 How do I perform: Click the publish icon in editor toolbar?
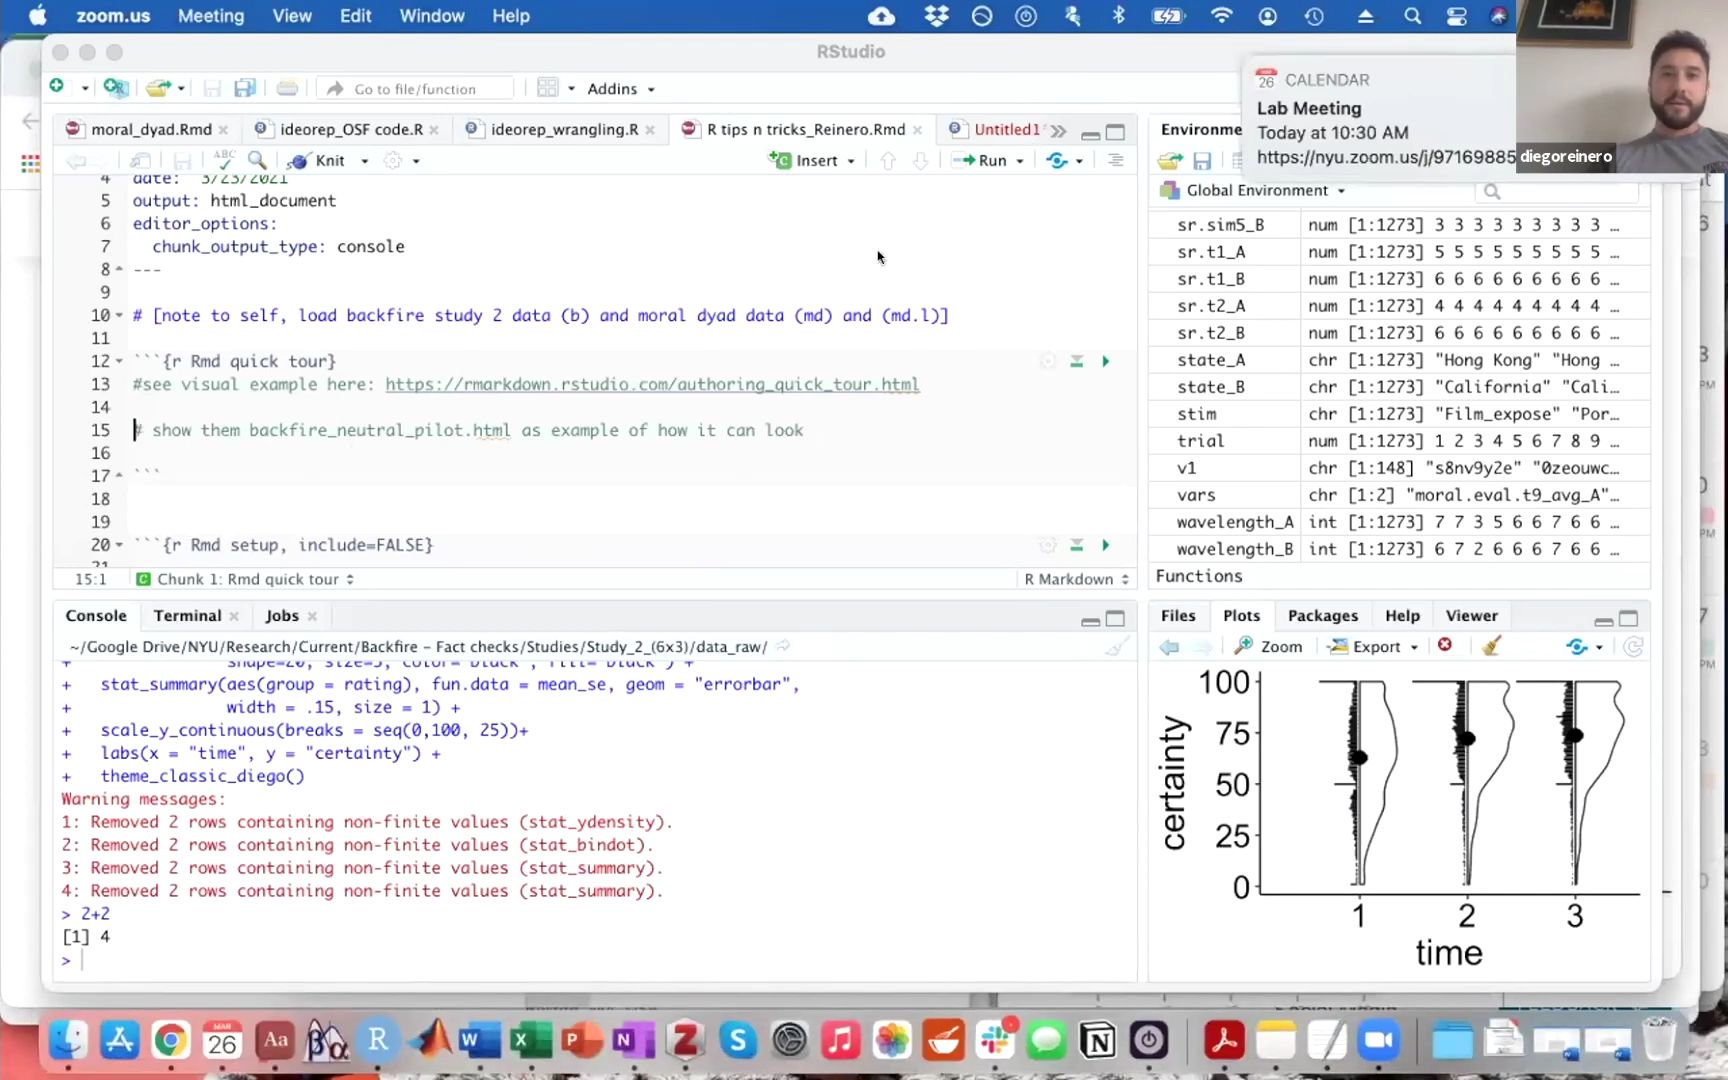click(x=1057, y=160)
